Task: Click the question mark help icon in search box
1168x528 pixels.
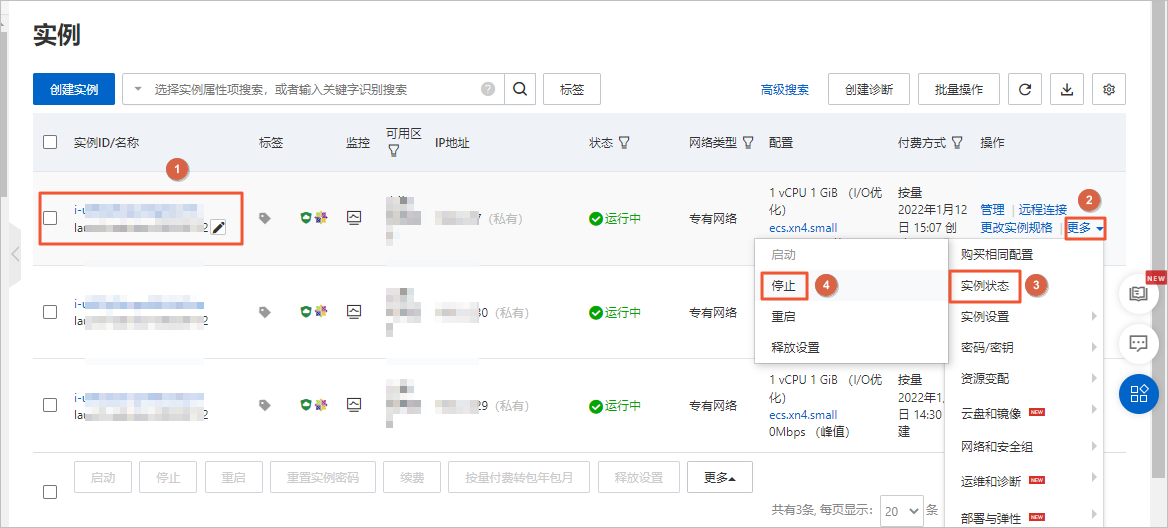Action: pos(488,89)
